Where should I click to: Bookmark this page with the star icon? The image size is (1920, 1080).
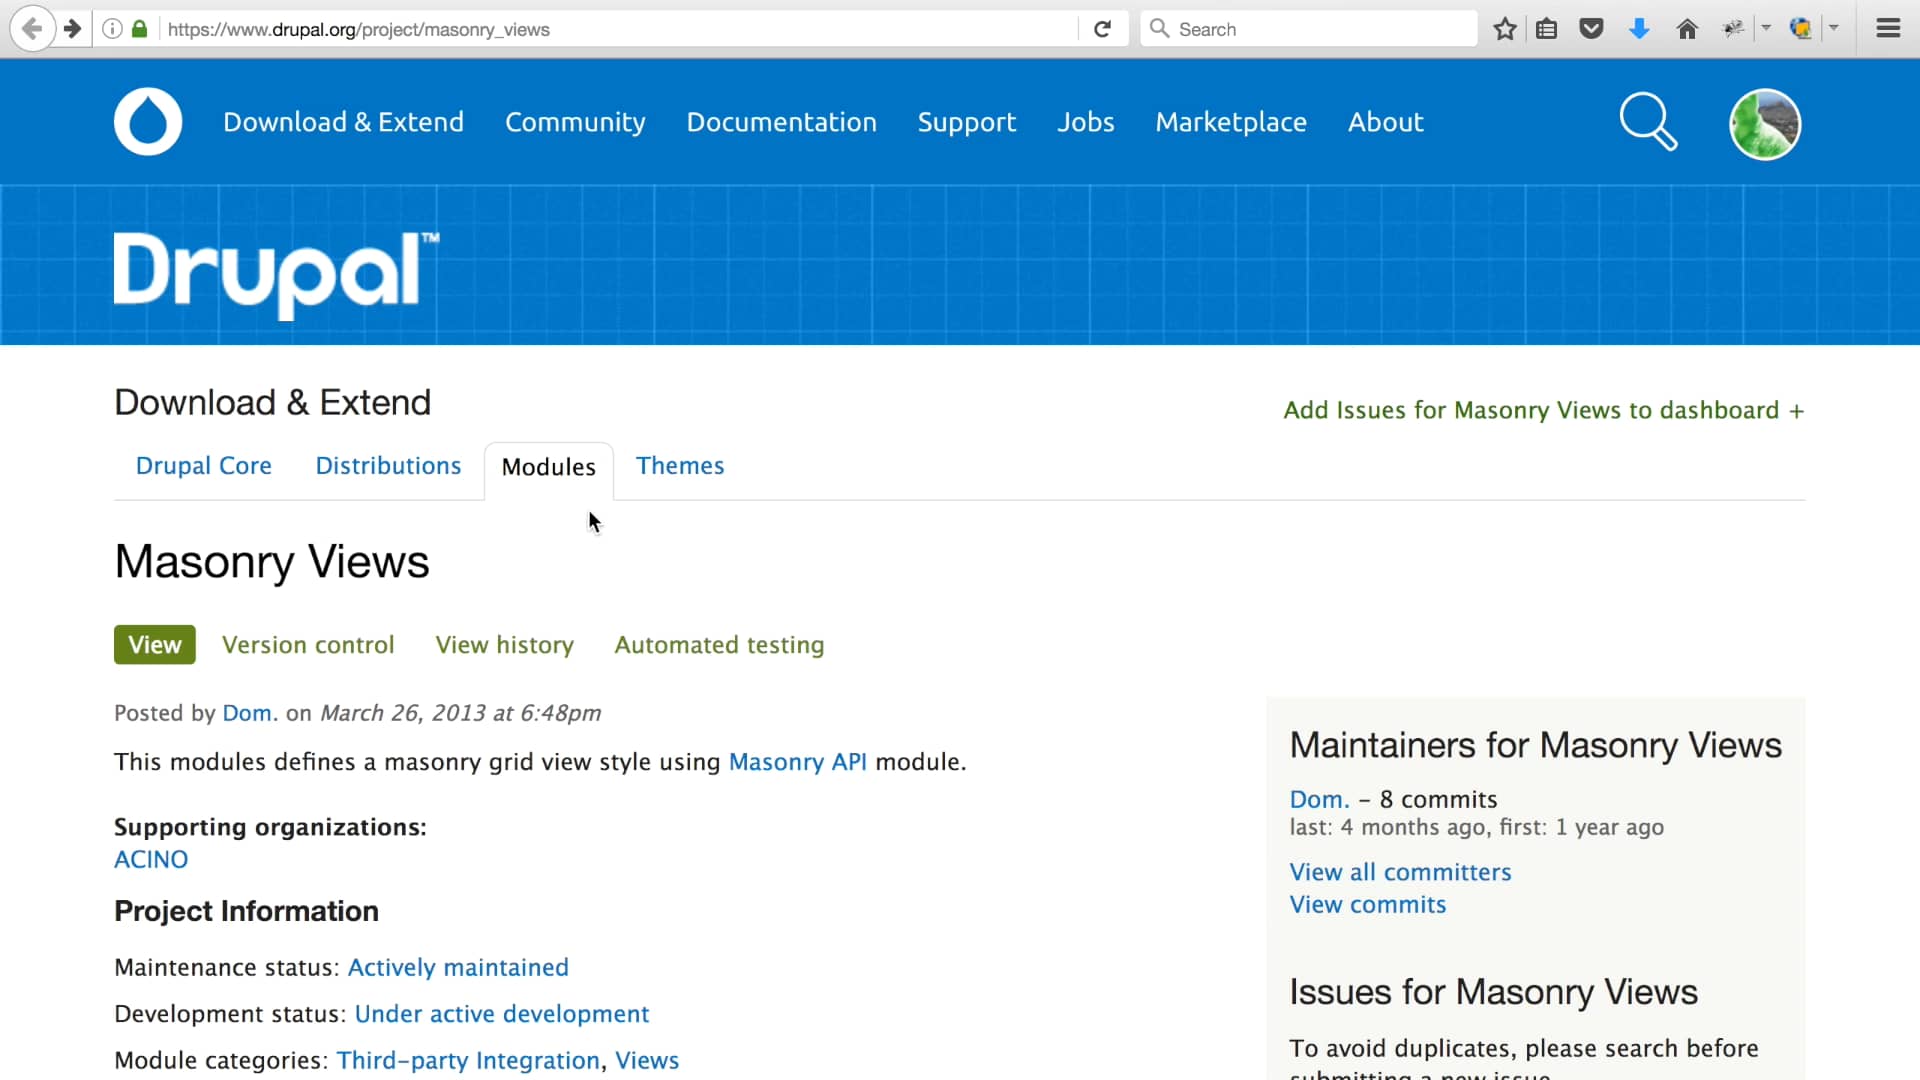click(x=1505, y=28)
